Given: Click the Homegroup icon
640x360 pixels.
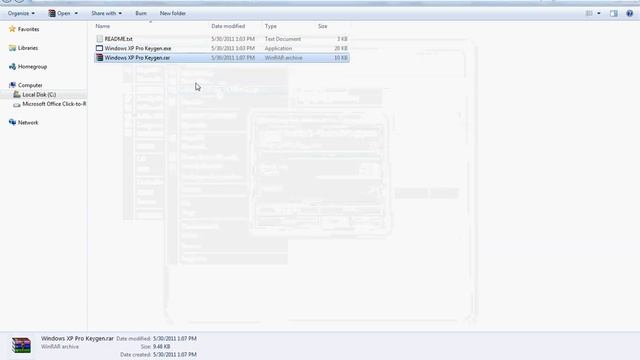Looking at the screenshot, I should coord(12,67).
